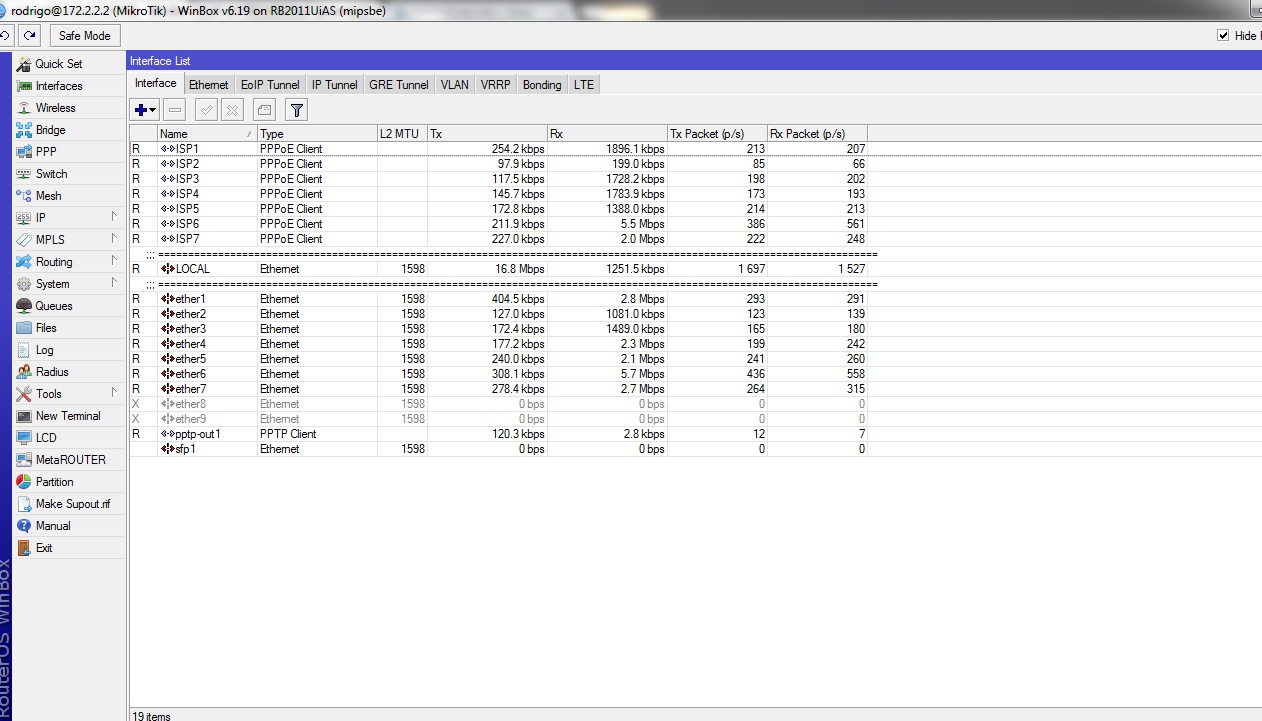Select the Interface tab
This screenshot has height=721, width=1262.
156,84
